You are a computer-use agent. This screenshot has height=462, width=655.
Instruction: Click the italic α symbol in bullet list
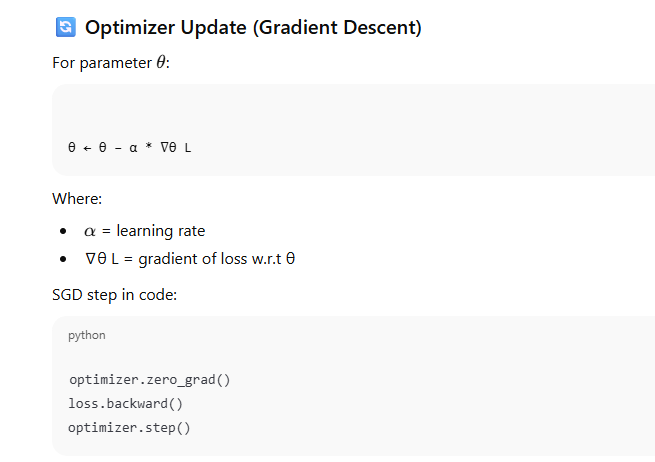(90, 232)
